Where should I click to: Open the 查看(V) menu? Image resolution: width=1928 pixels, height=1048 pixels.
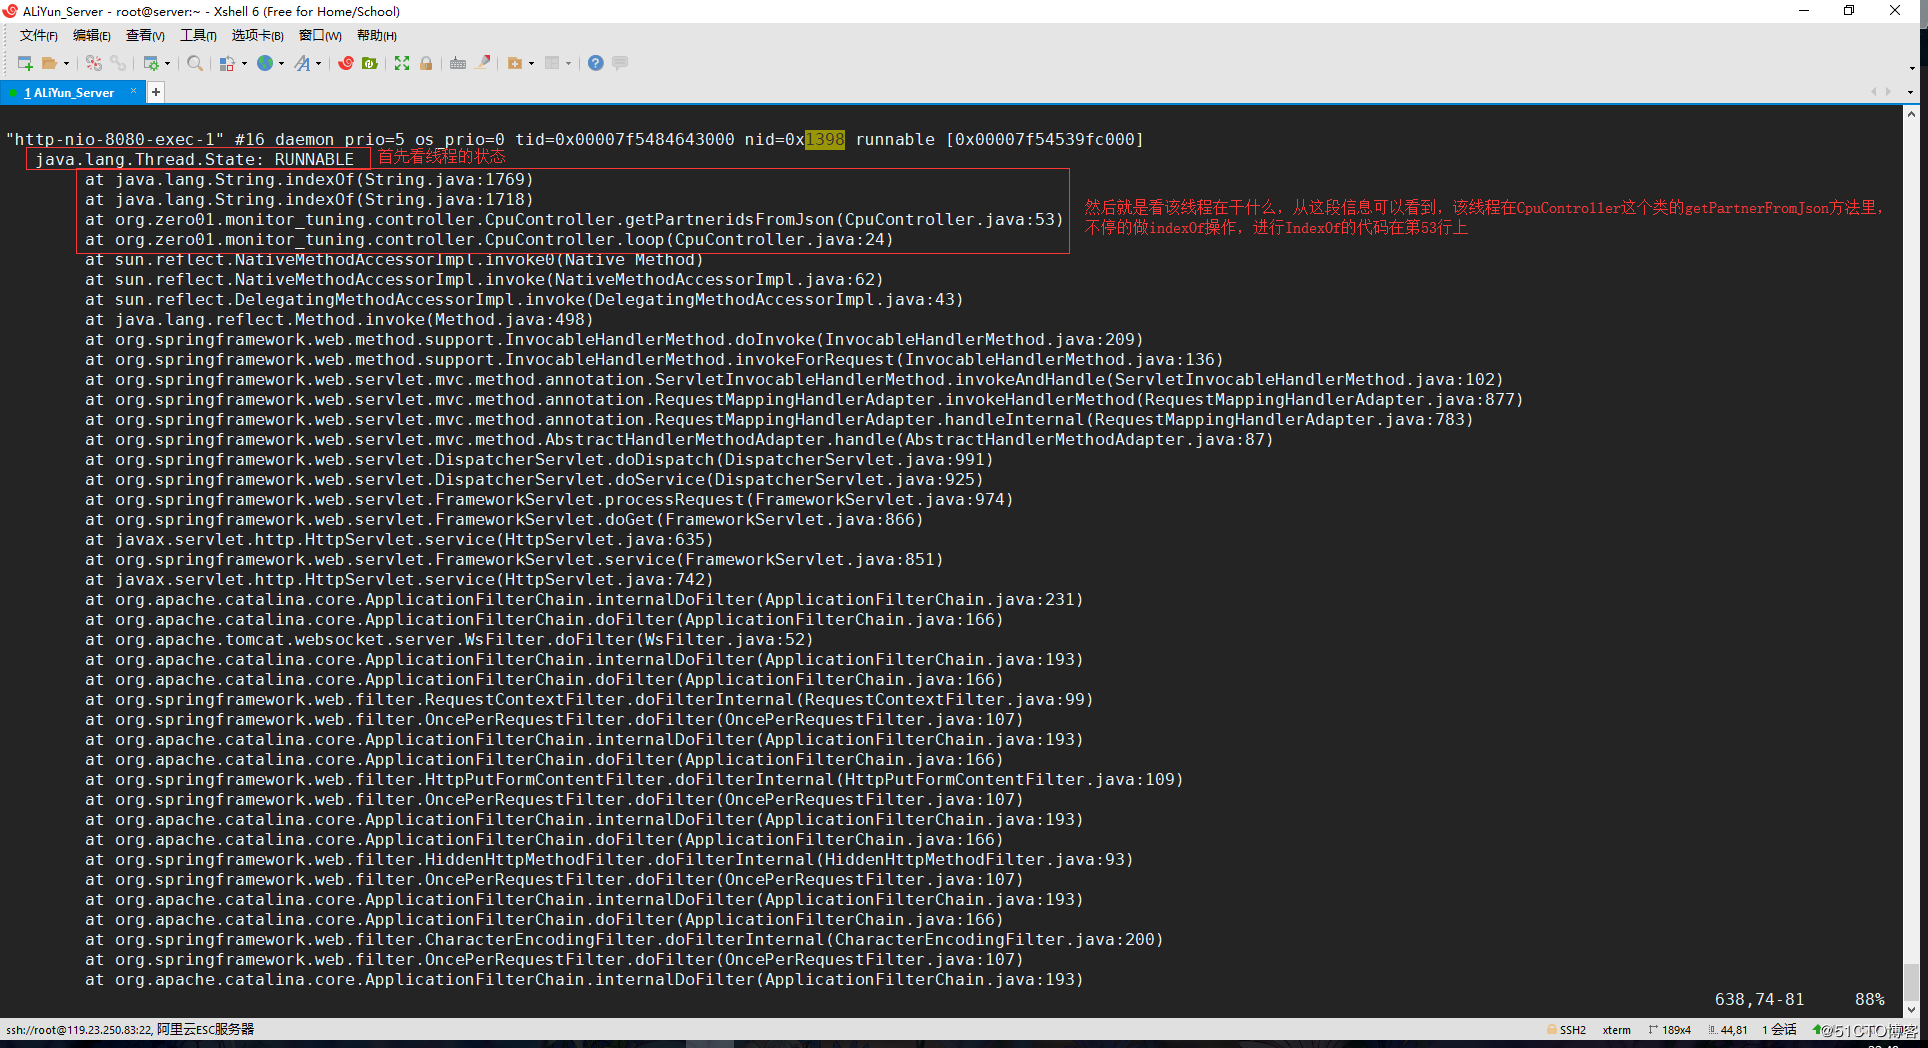tap(145, 36)
